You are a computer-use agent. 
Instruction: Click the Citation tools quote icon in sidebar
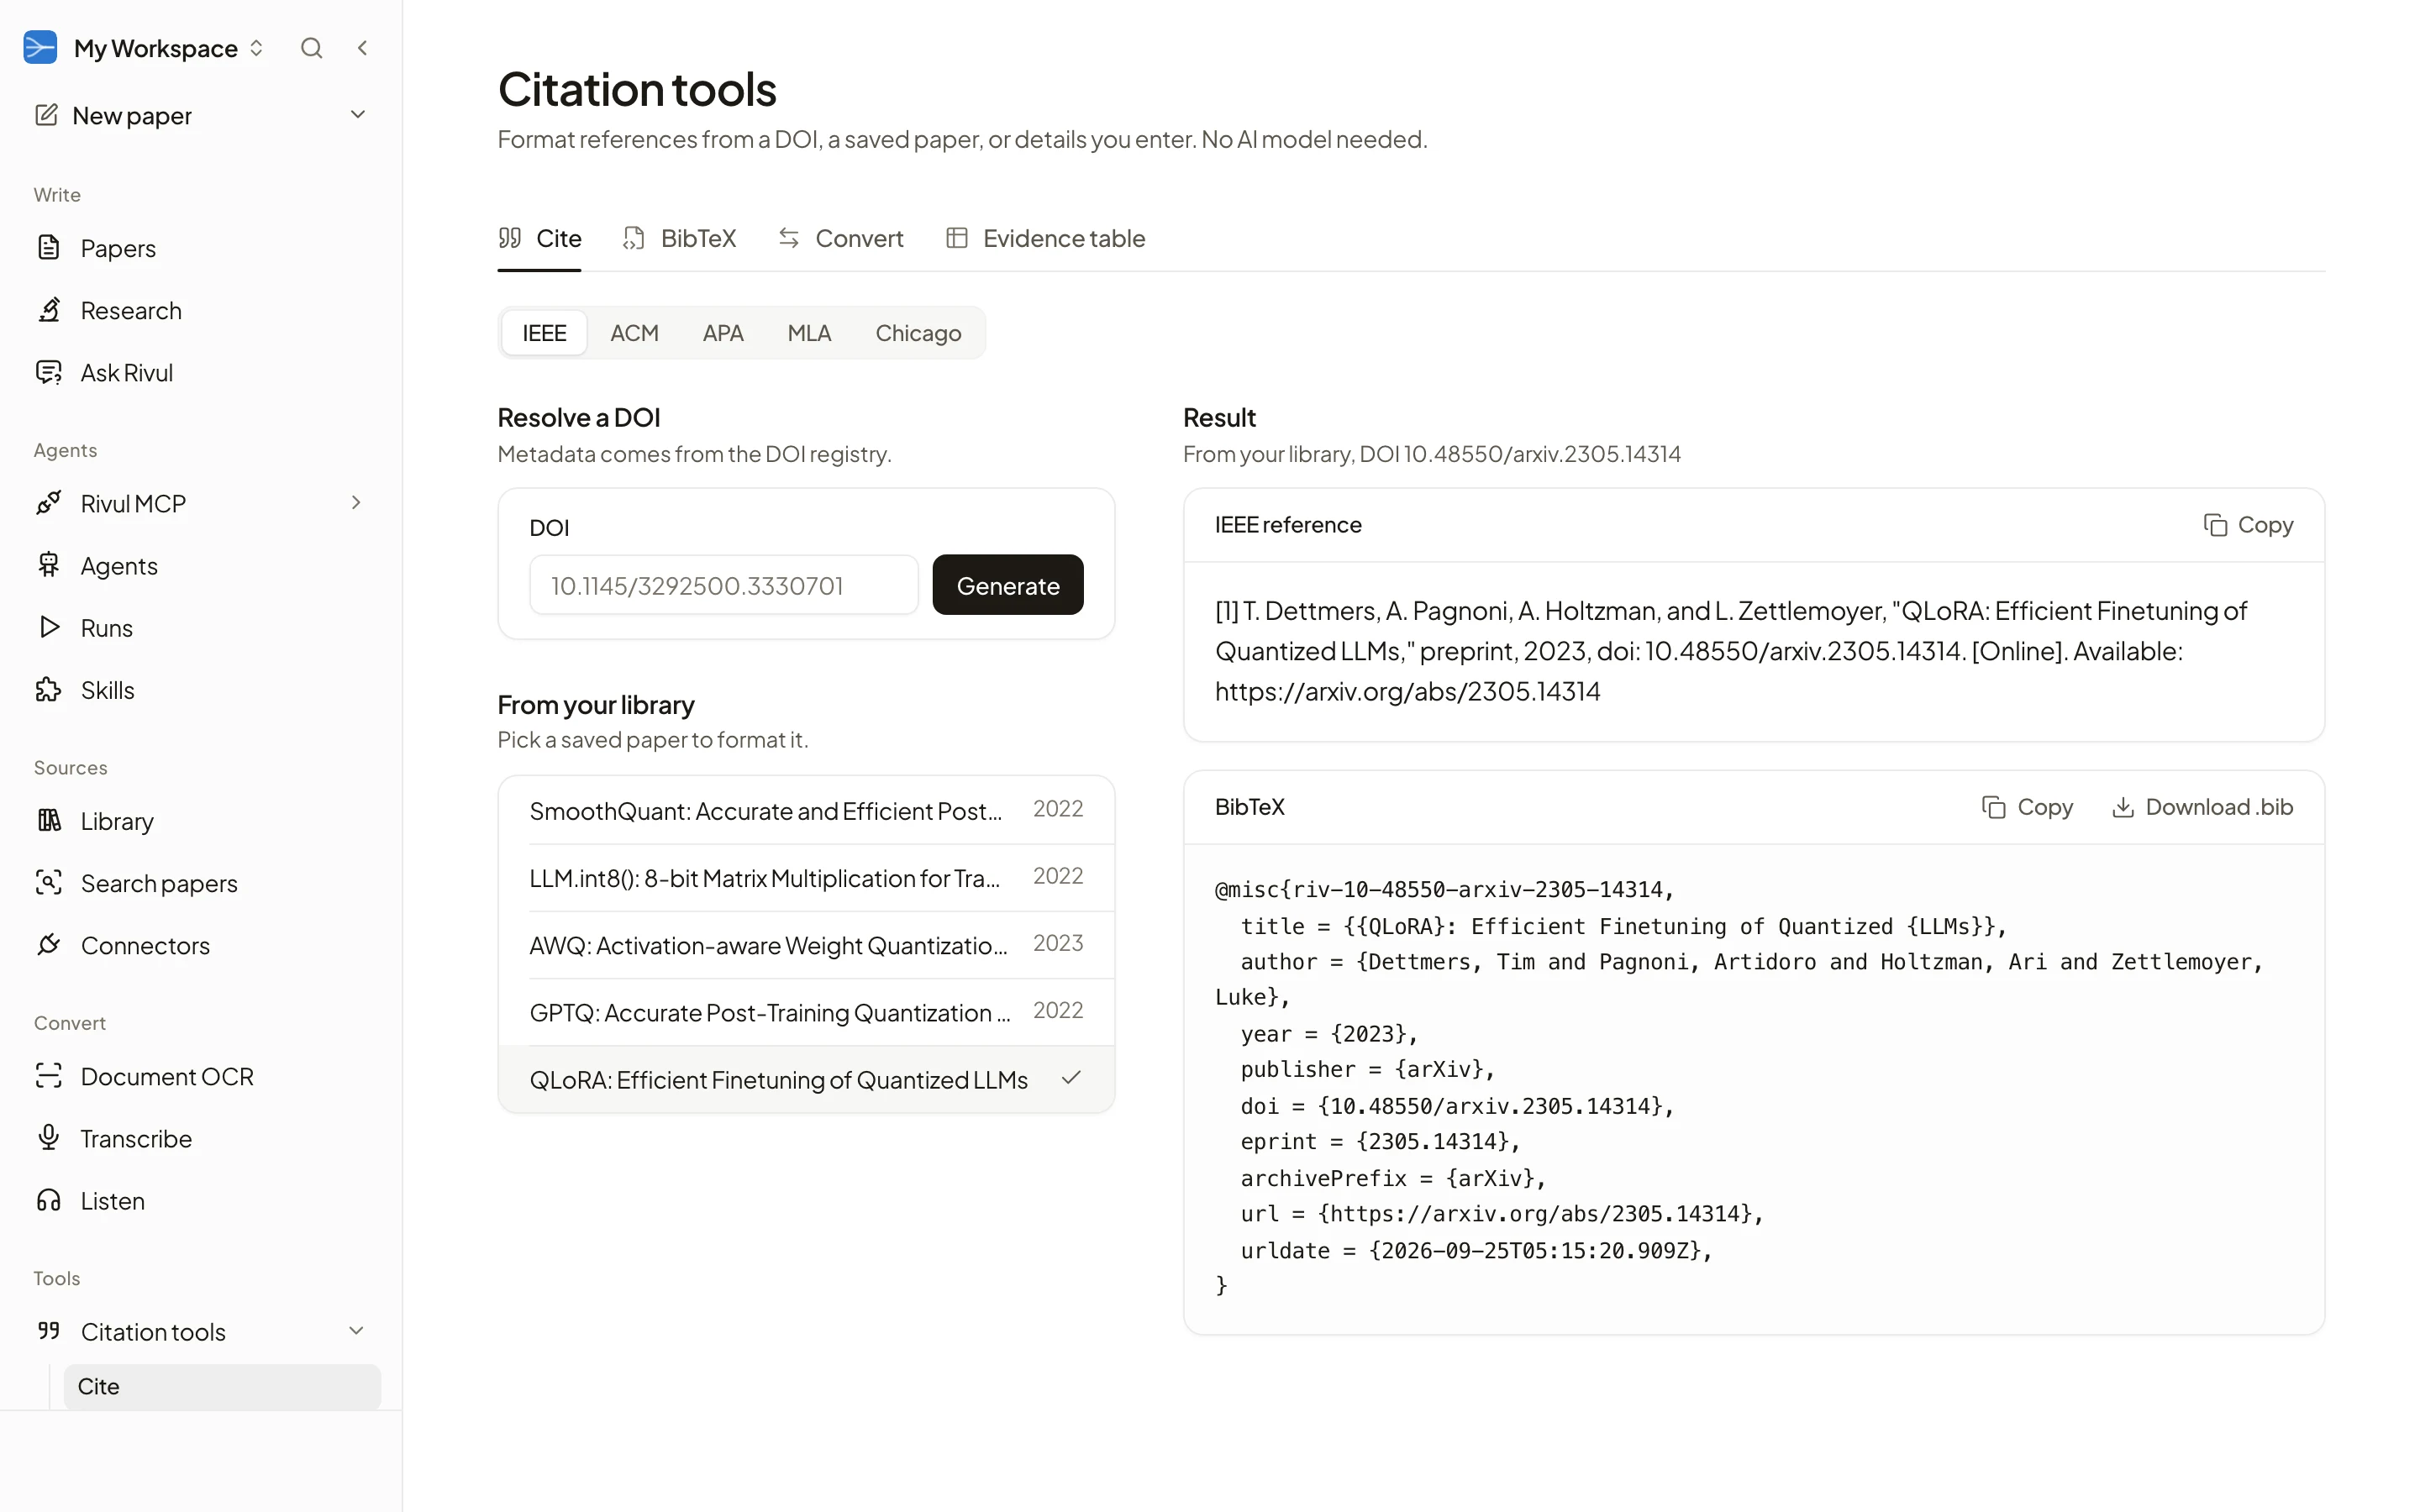(x=49, y=1331)
